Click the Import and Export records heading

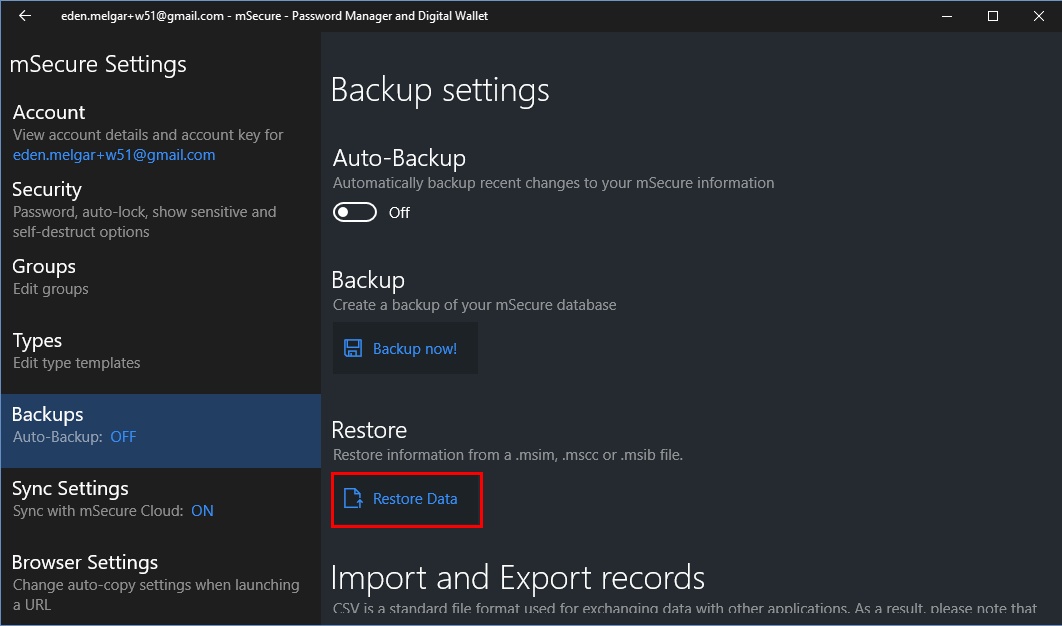tap(518, 578)
